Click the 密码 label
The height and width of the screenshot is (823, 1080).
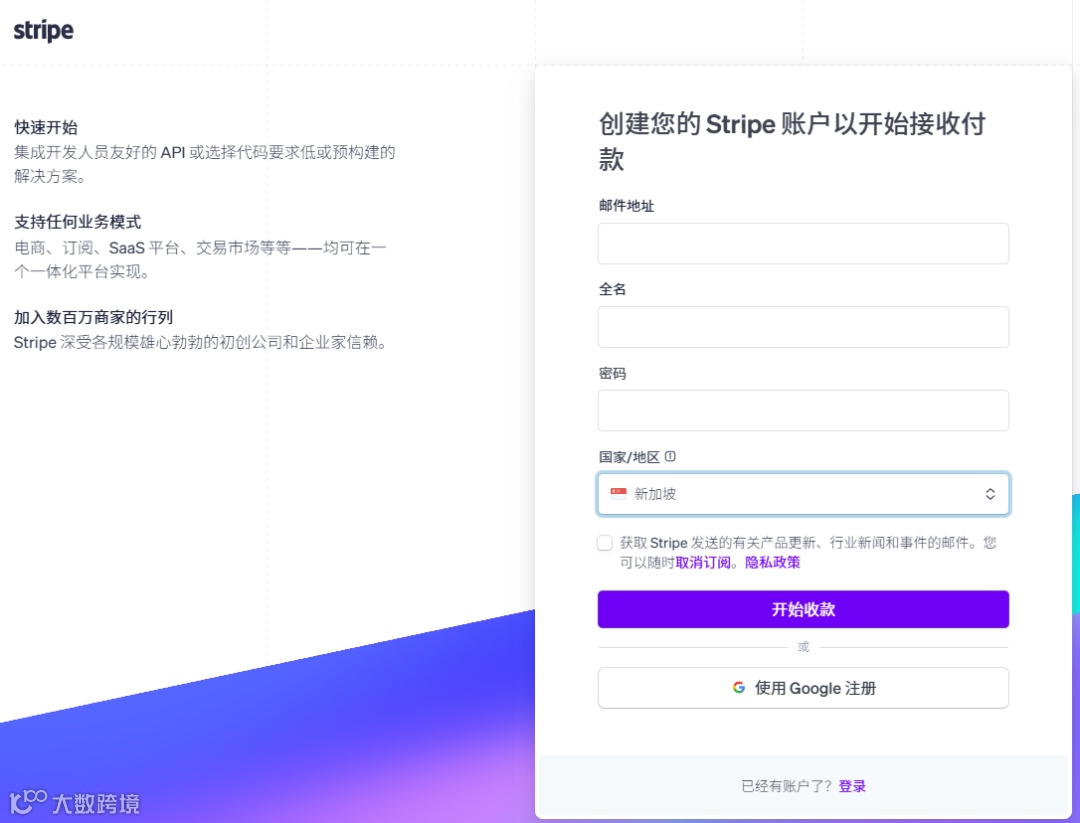[612, 373]
